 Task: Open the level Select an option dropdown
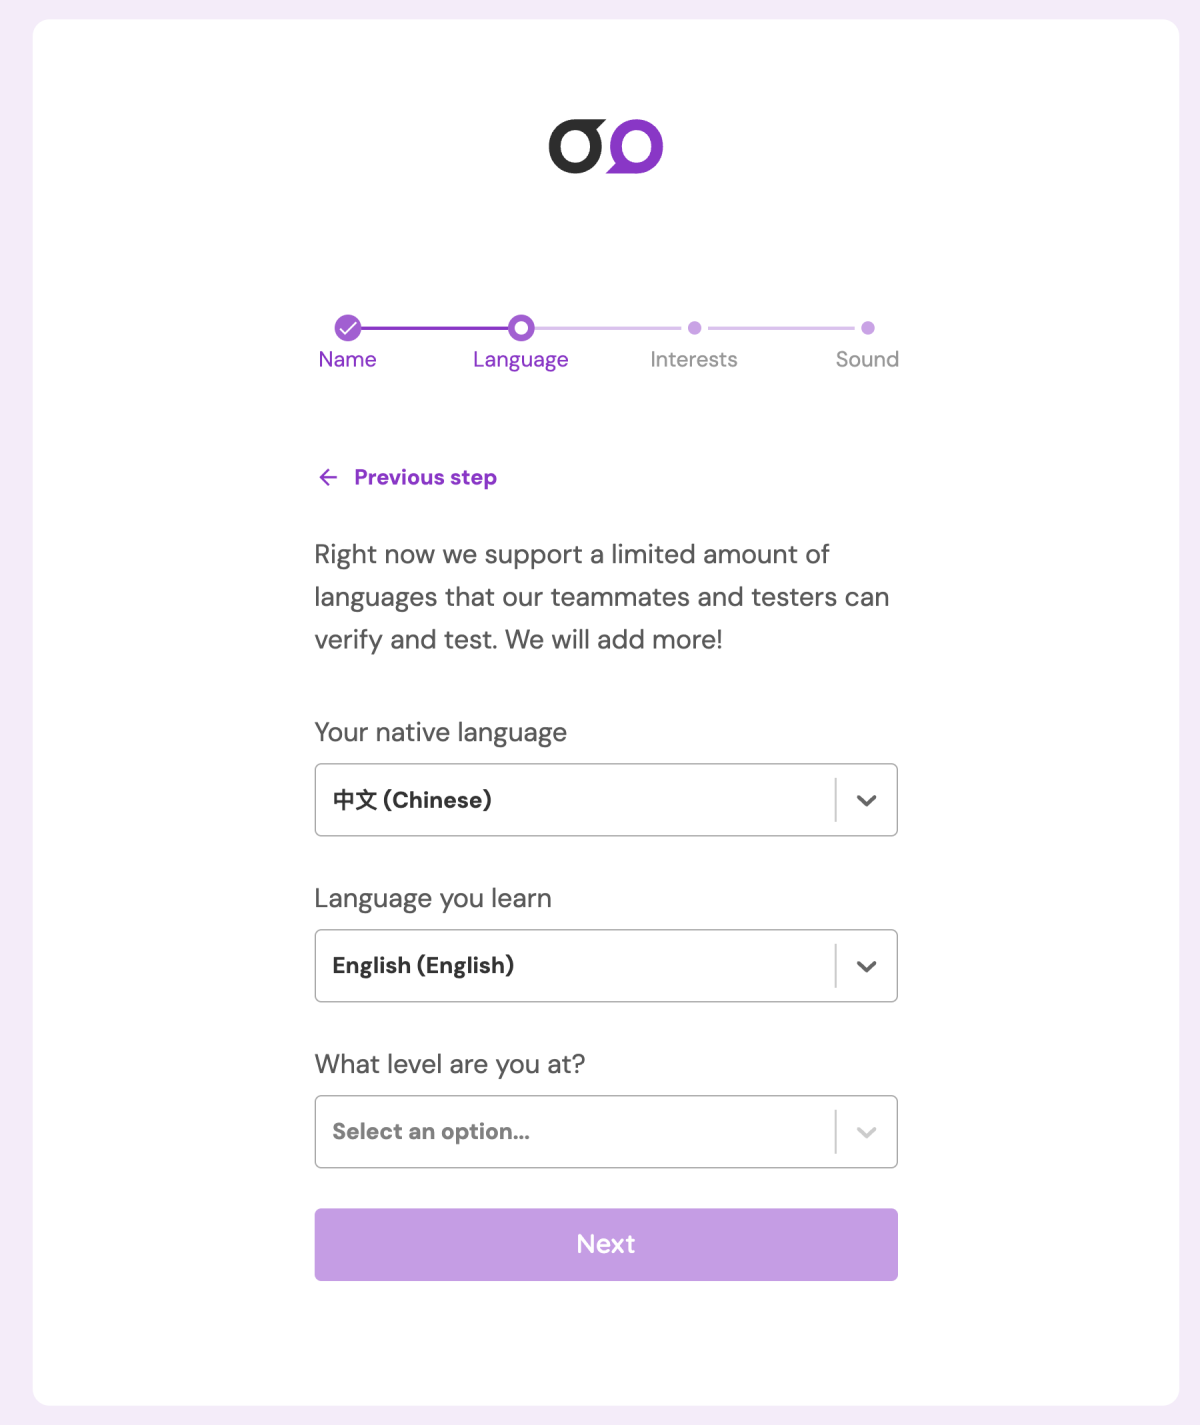pos(575,1132)
